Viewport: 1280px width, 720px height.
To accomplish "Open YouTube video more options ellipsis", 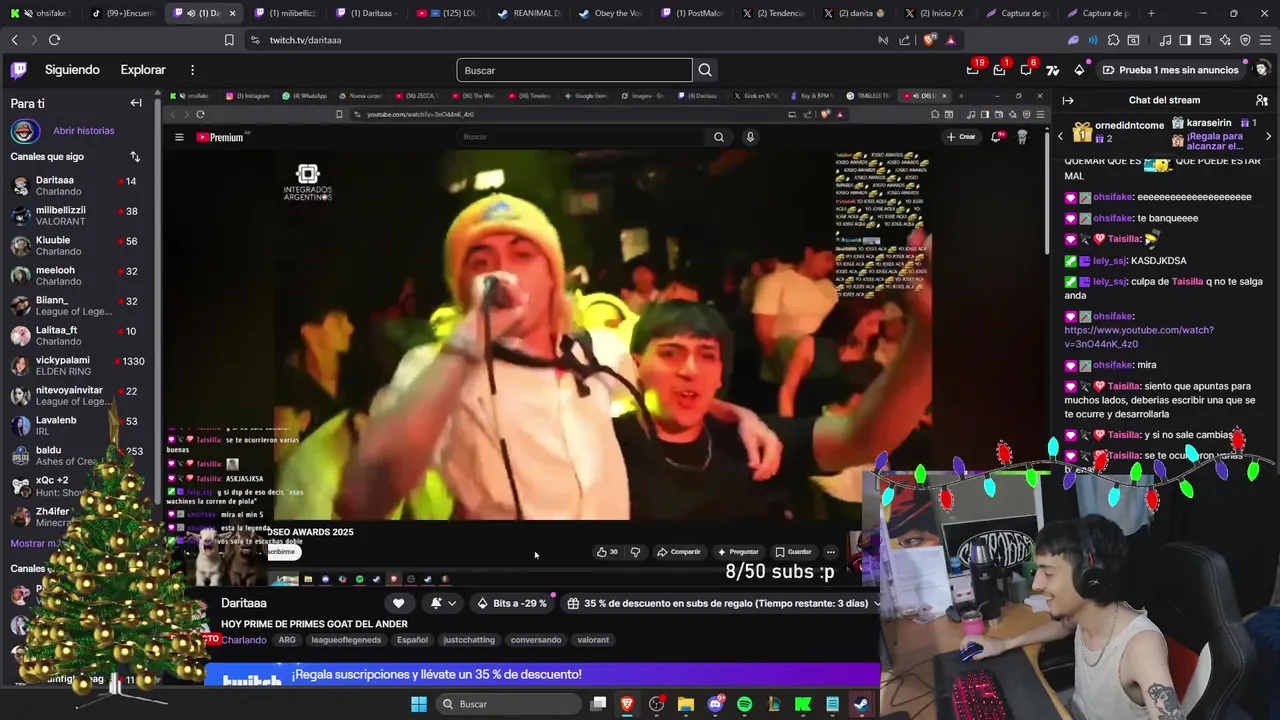I will click(830, 552).
